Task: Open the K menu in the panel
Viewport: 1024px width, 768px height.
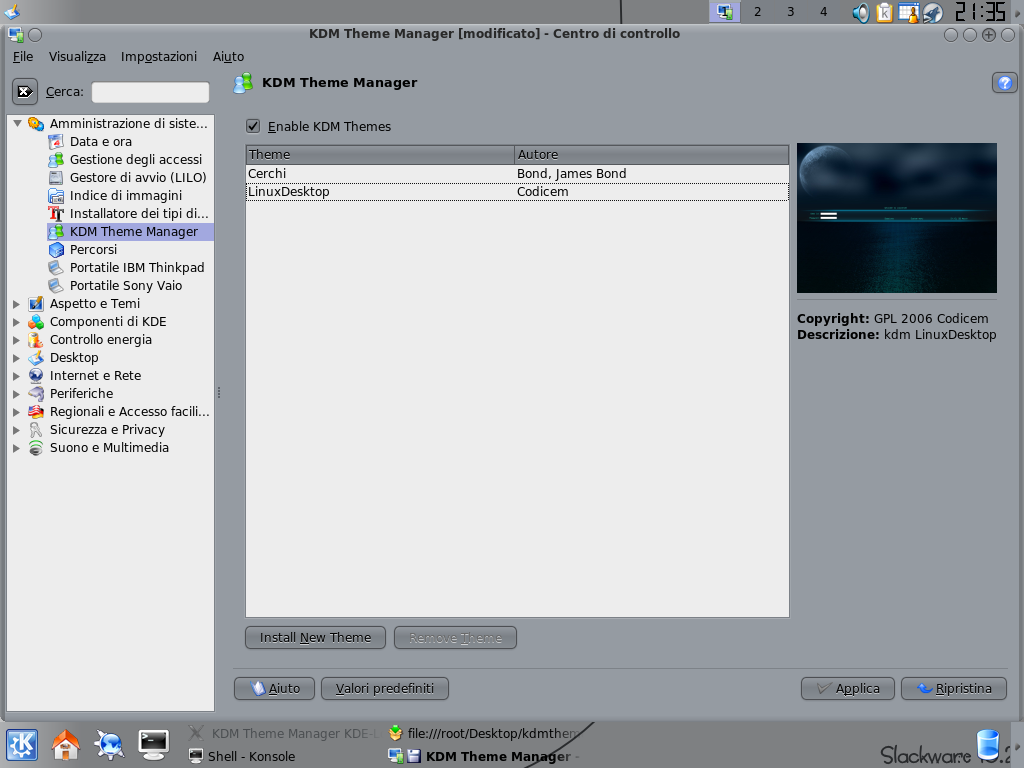Action: pos(22,745)
